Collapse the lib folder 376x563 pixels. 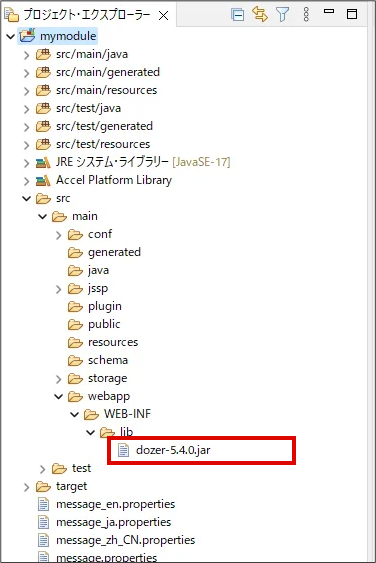90,432
